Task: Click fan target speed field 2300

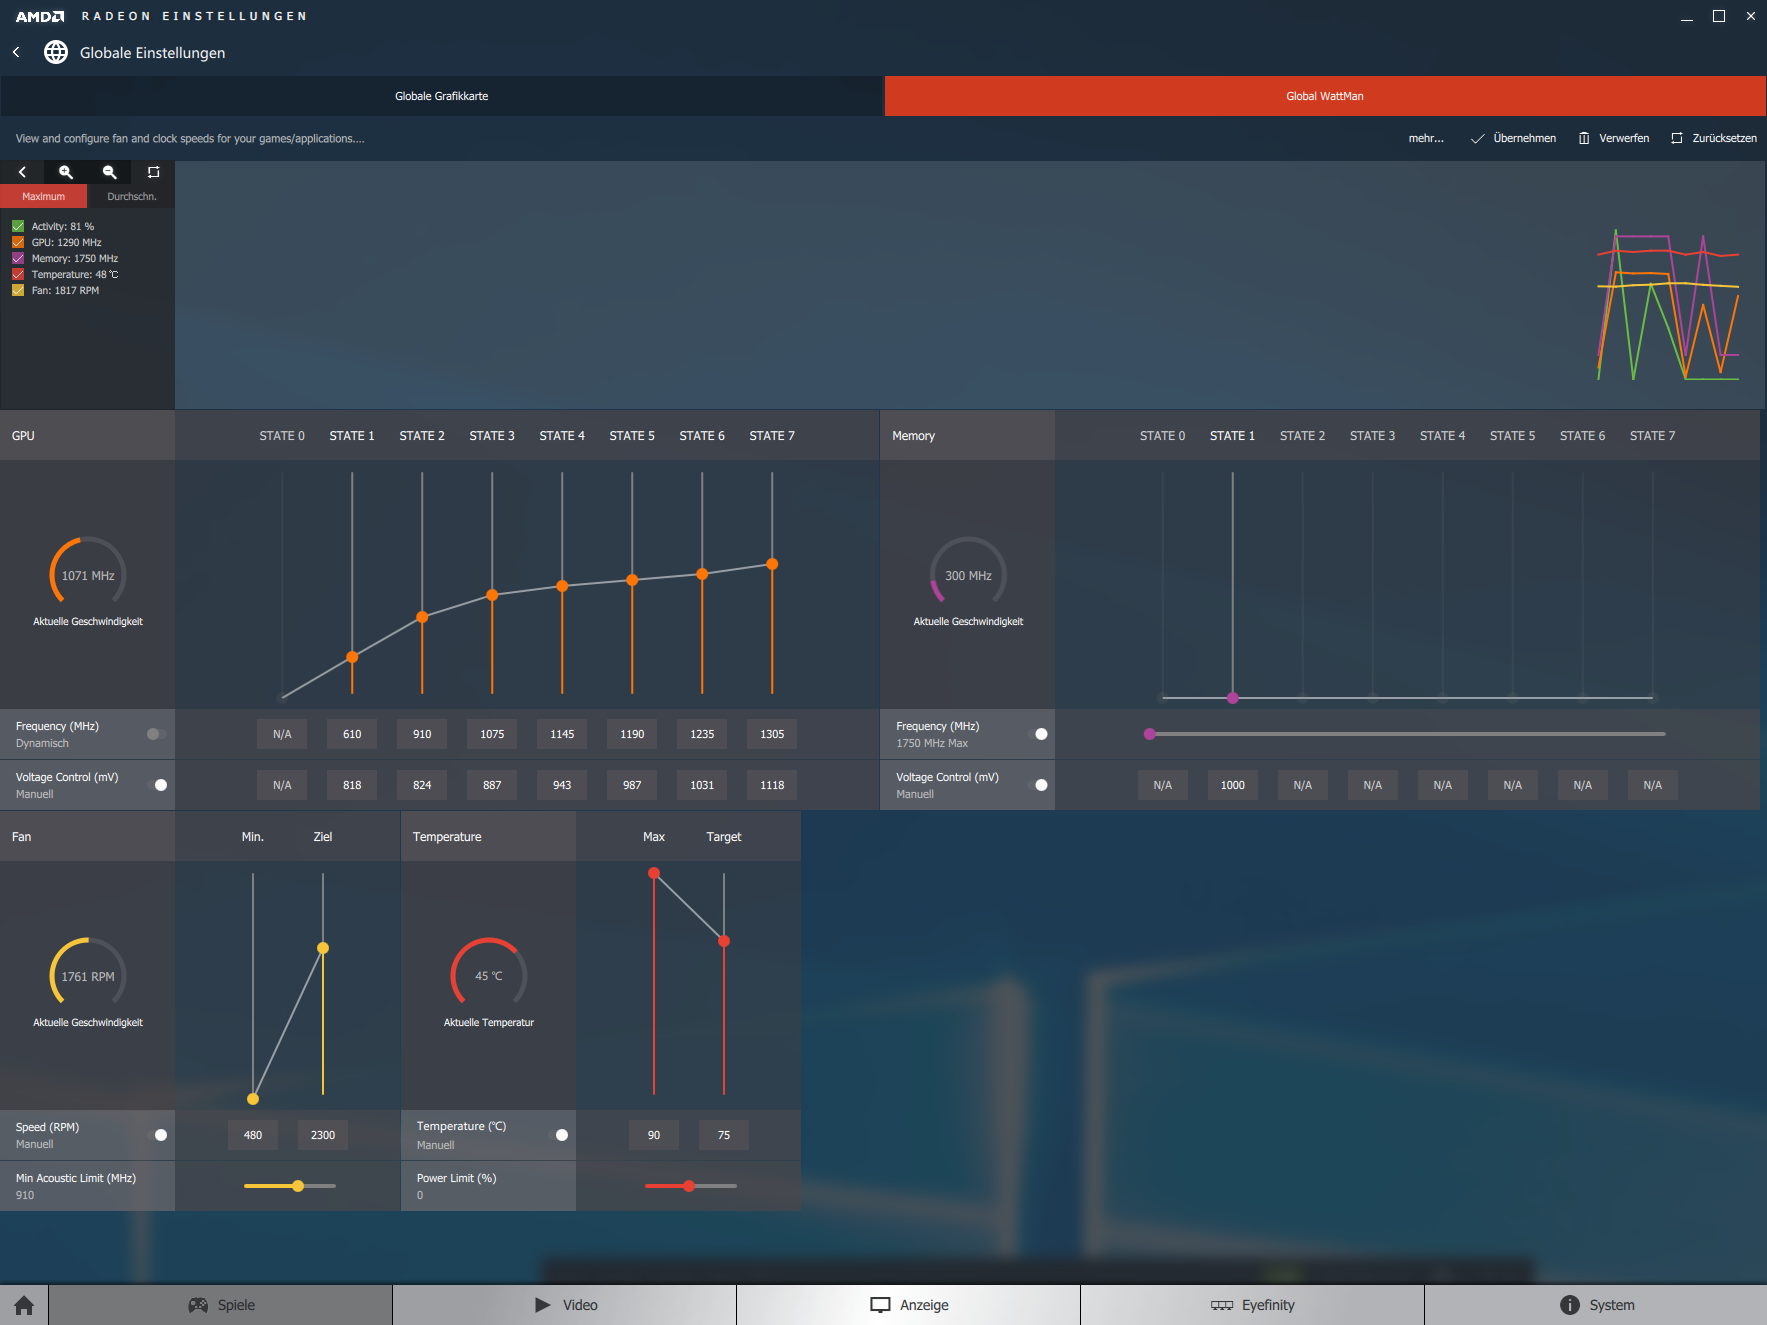Action: [x=323, y=1135]
